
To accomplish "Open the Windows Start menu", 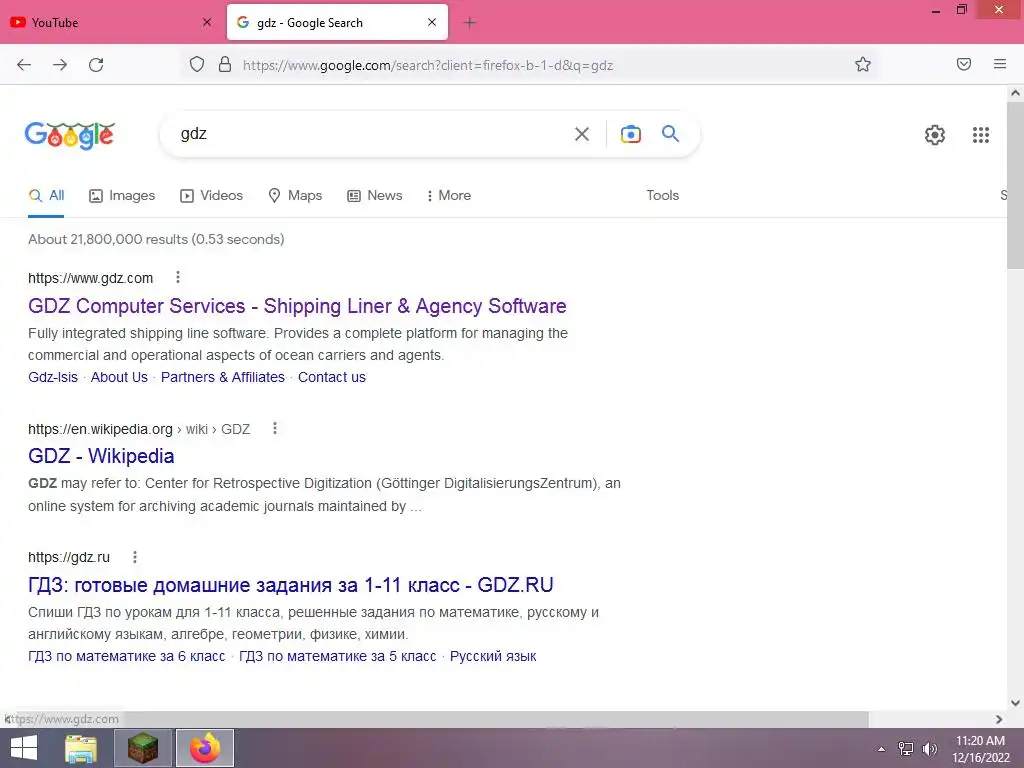I will [x=24, y=748].
